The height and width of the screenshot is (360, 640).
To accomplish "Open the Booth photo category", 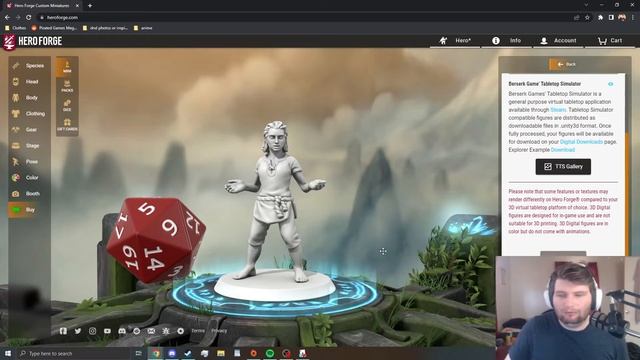I will pyautogui.click(x=29, y=193).
